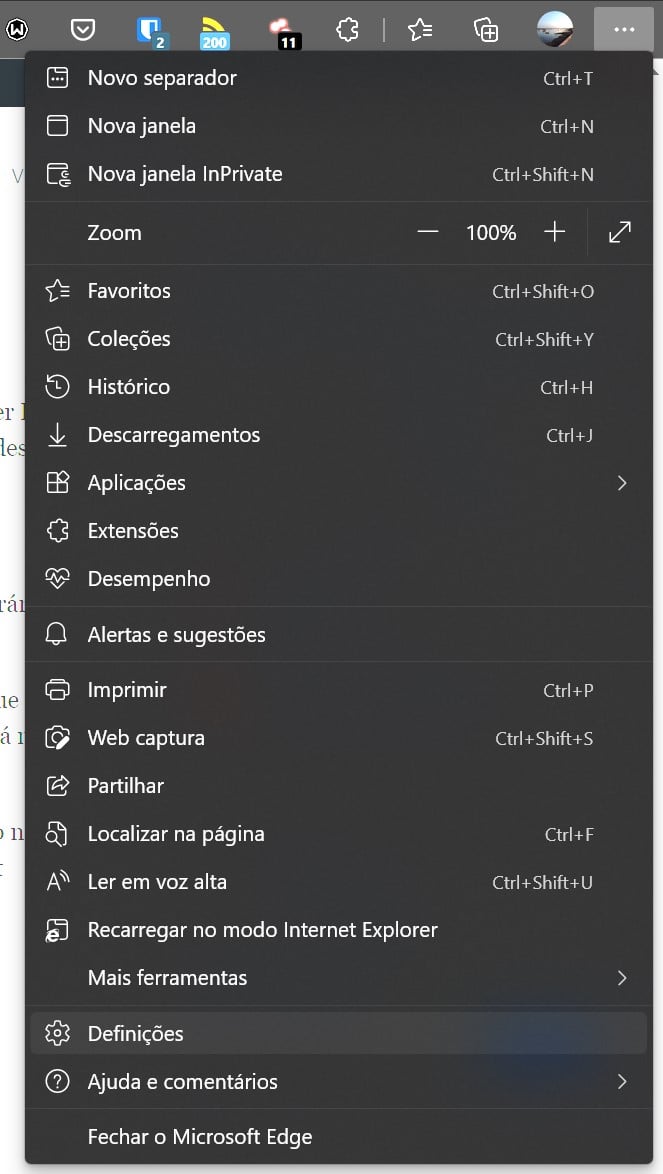Decrease zoom with the minus button
This screenshot has width=663, height=1174.
click(x=428, y=232)
